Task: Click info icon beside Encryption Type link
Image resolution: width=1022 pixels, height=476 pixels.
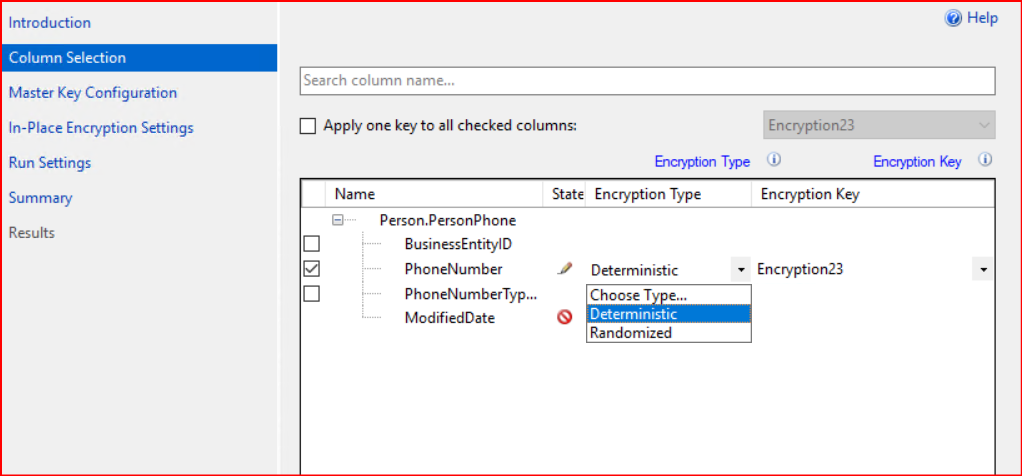Action: pos(773,160)
